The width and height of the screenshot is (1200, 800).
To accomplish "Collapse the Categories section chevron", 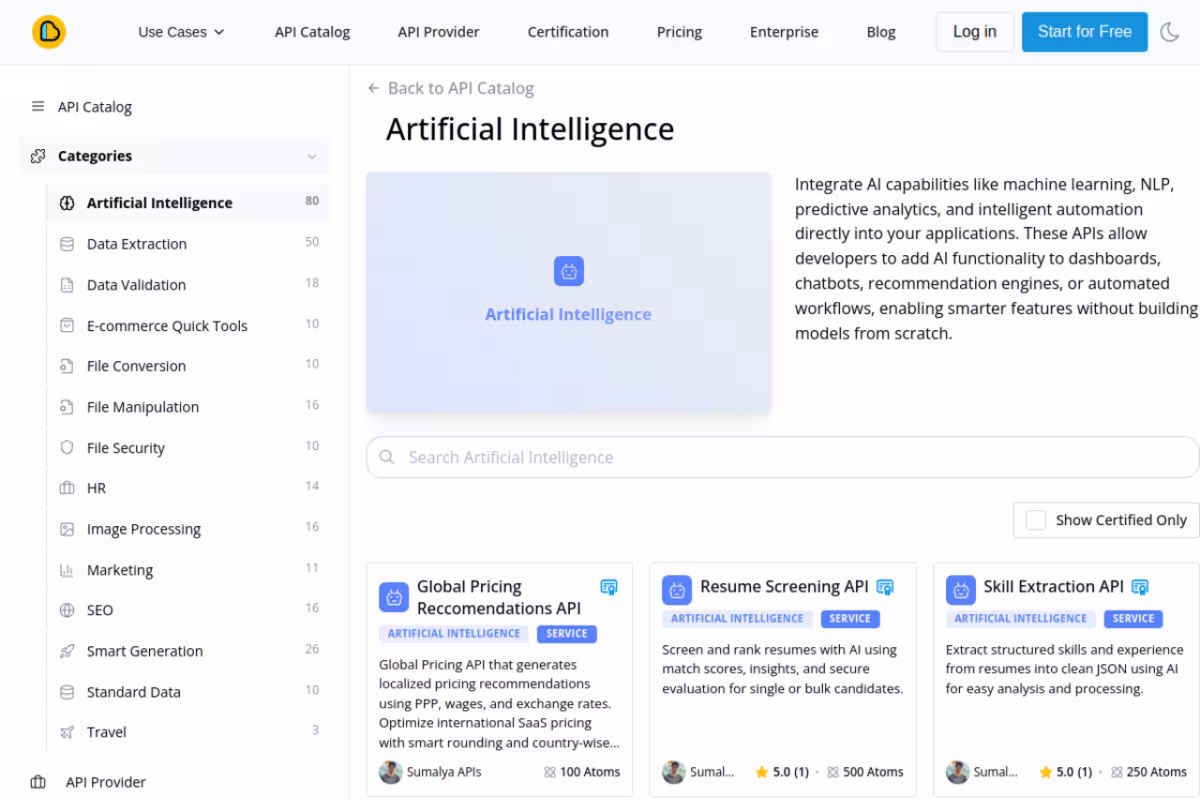I will coord(312,157).
